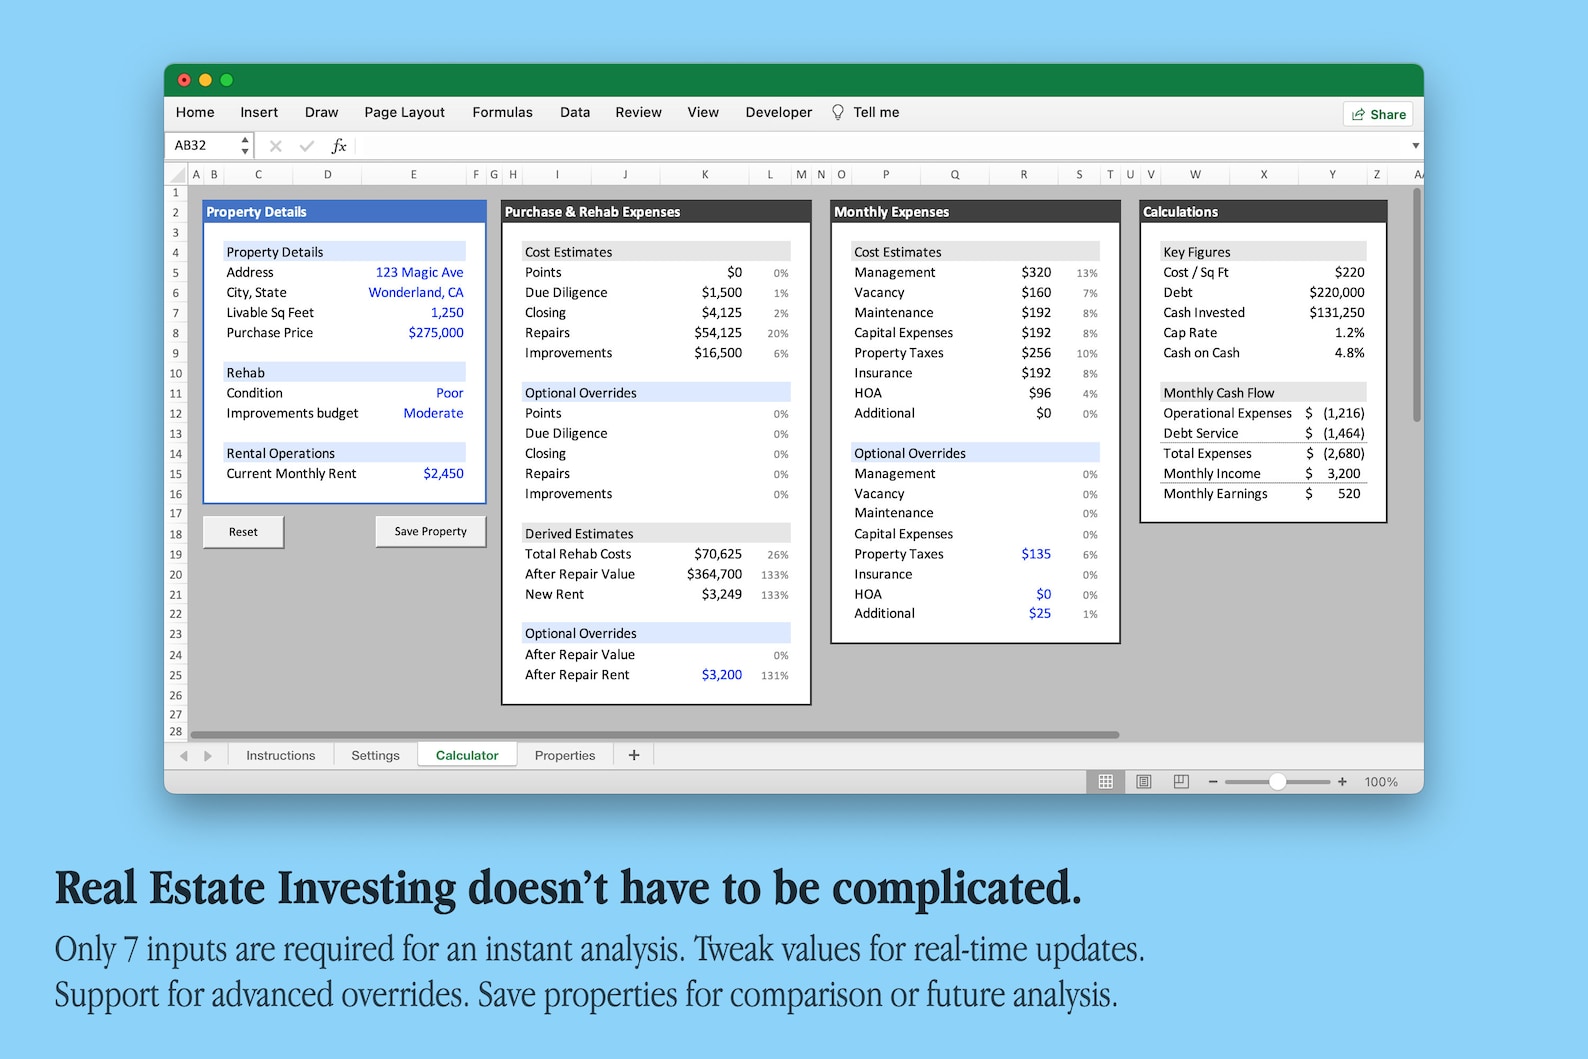Select the Current Monthly Rent $2,450 cell
Image resolution: width=1588 pixels, height=1059 pixels.
point(443,474)
